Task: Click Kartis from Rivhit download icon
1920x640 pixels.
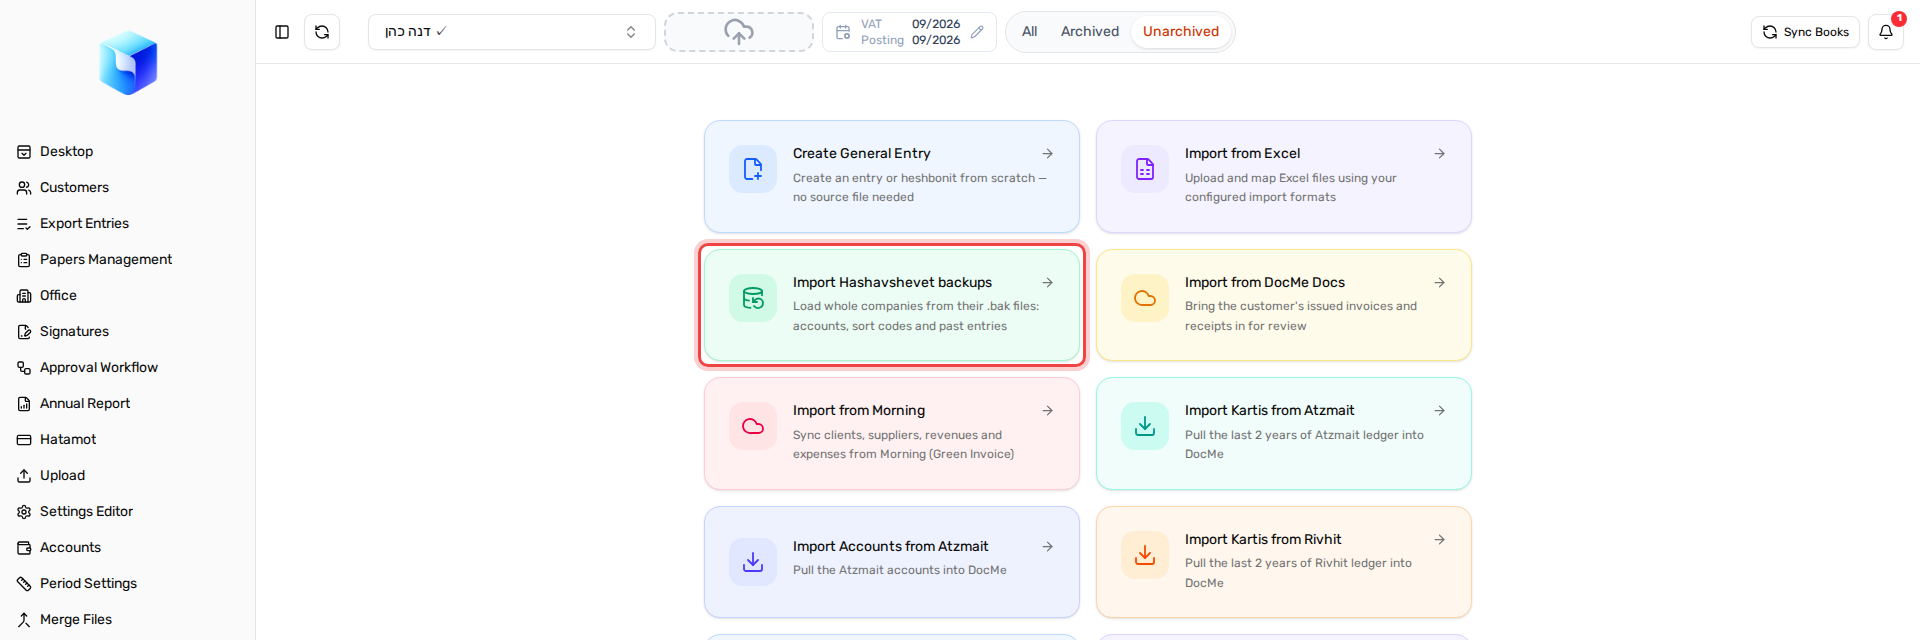Action: [1145, 555]
